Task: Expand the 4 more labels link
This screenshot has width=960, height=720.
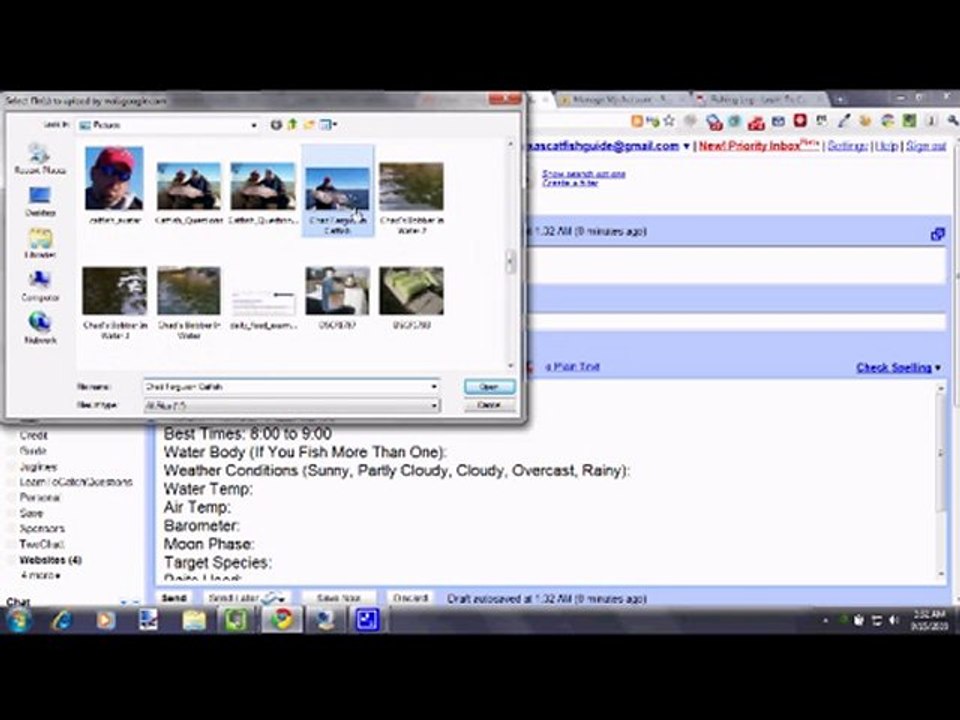Action: point(40,575)
